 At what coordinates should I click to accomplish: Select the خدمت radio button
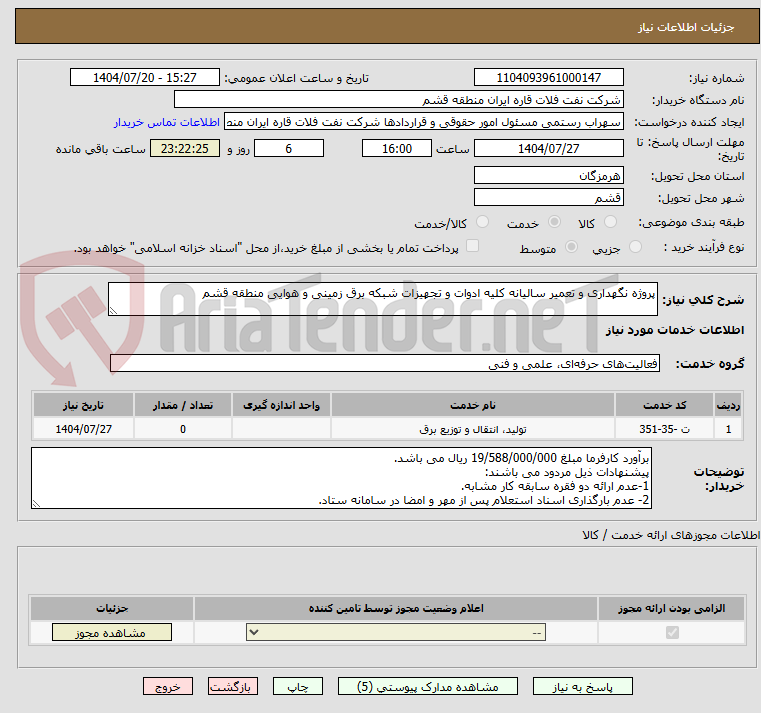coord(554,222)
